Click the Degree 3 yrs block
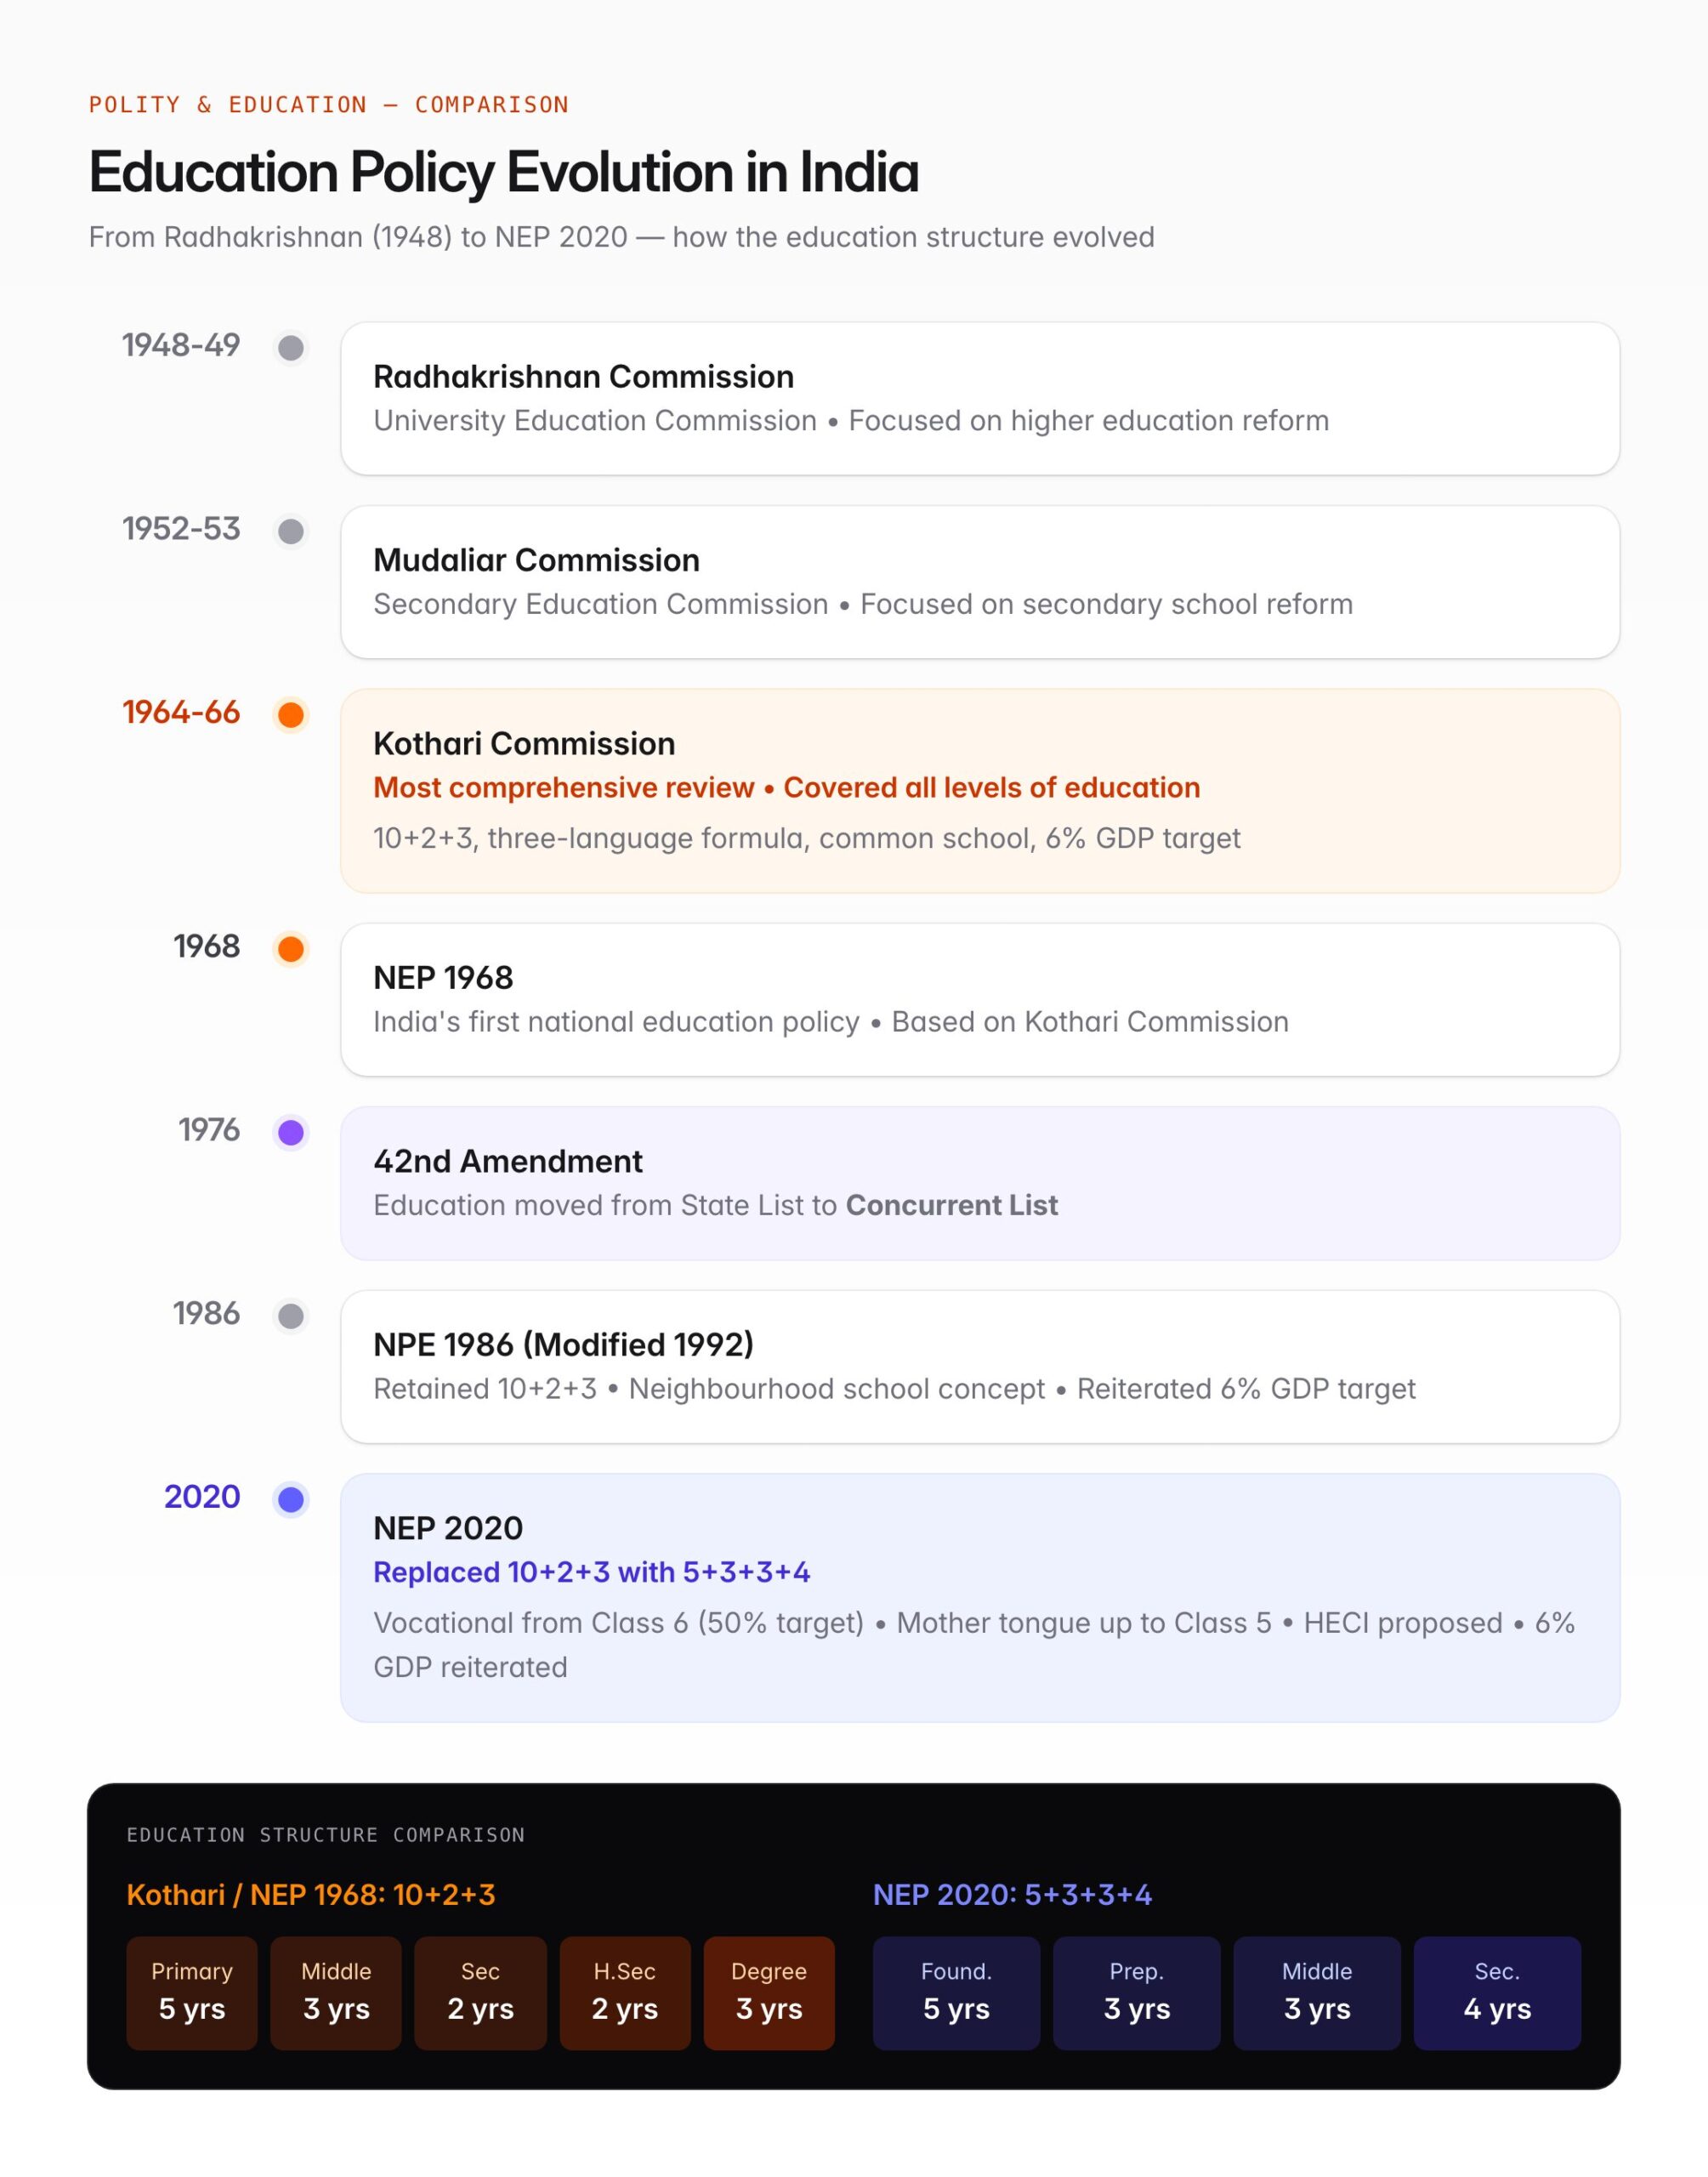This screenshot has width=1708, height=2177. (769, 1993)
